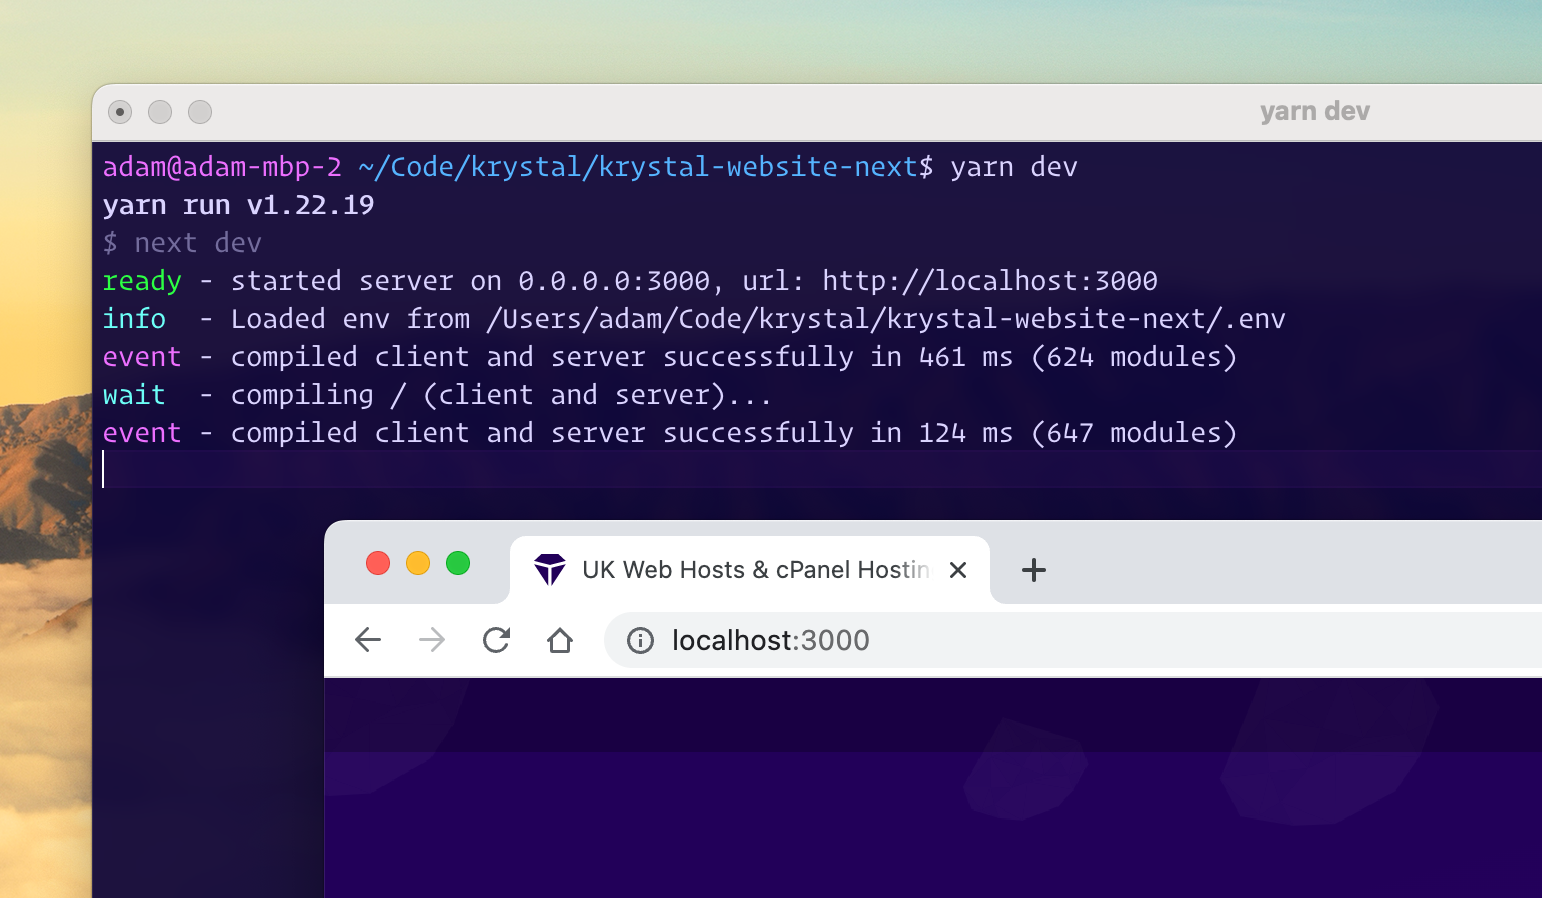Select the UK Web Hosts & cPanel tab

click(750, 570)
